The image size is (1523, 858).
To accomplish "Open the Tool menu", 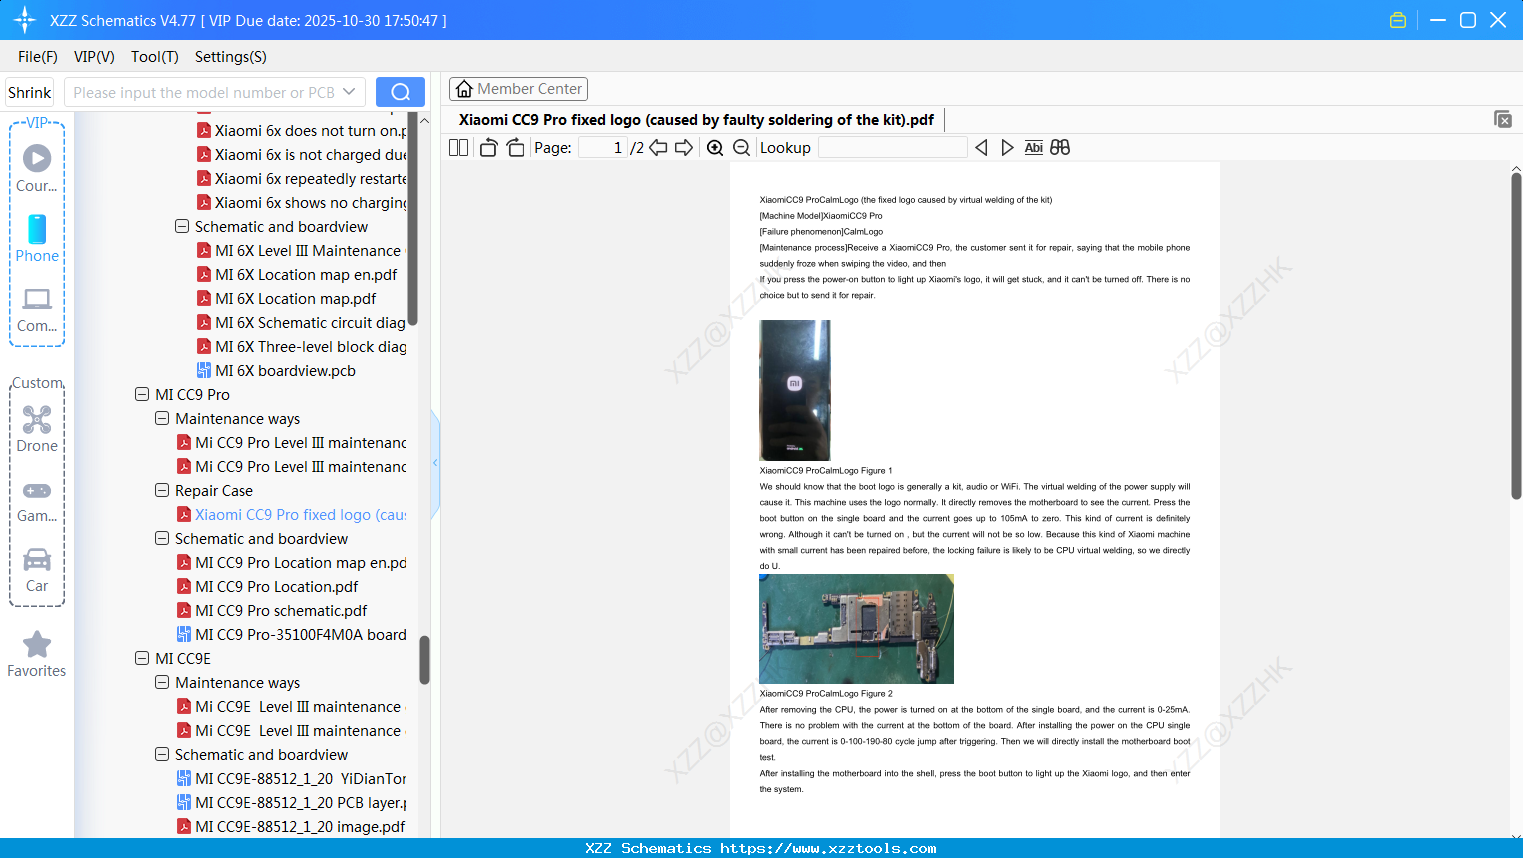I will pyautogui.click(x=155, y=57).
